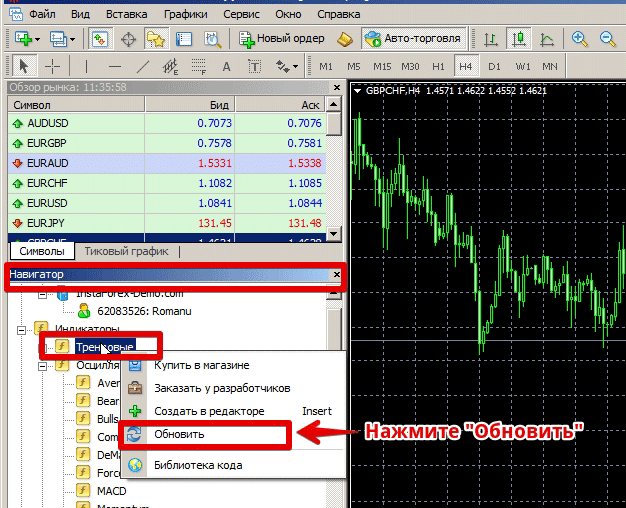626x508 pixels.
Task: Collapse the Осцилляторы tree node
Action: [41, 366]
